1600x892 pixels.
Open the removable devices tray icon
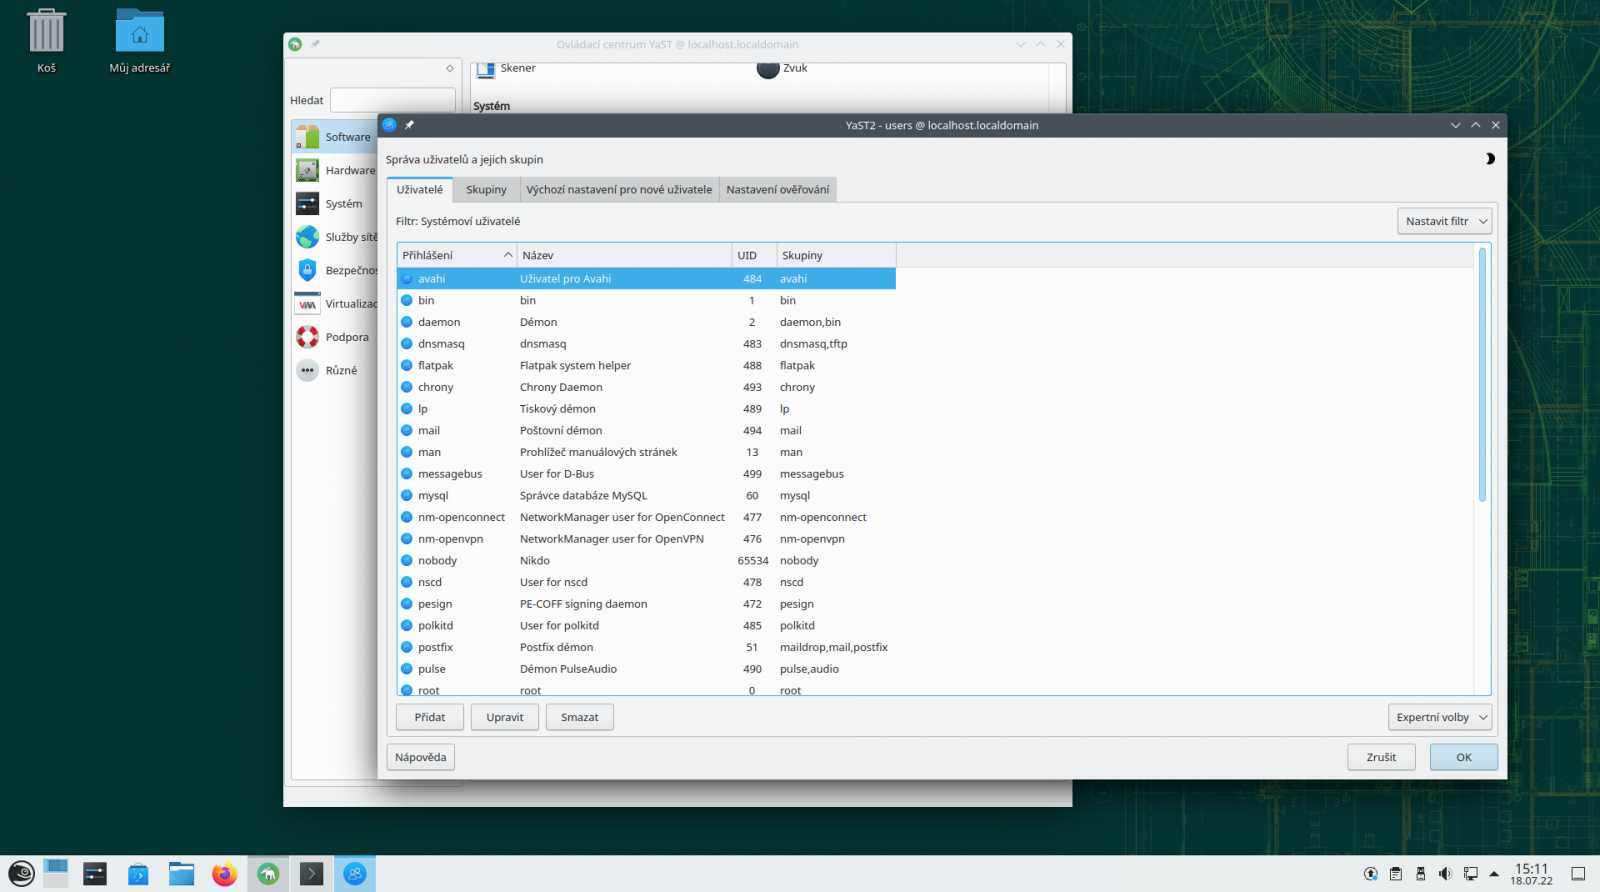[1420, 874]
